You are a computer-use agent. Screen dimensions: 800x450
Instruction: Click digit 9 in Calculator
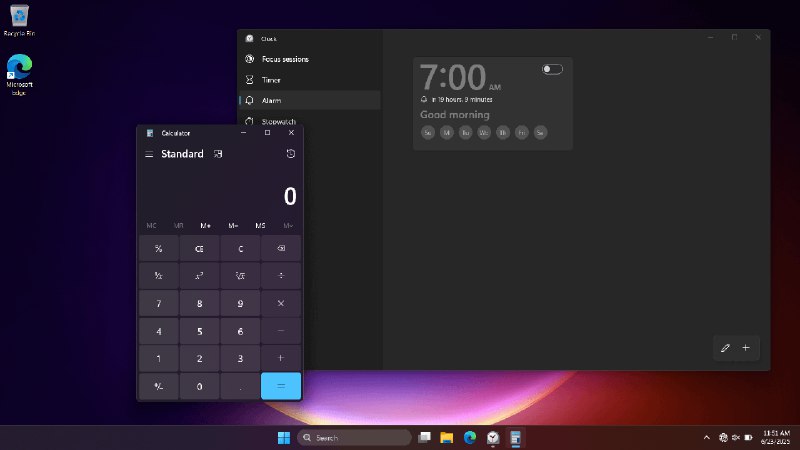tap(240, 304)
